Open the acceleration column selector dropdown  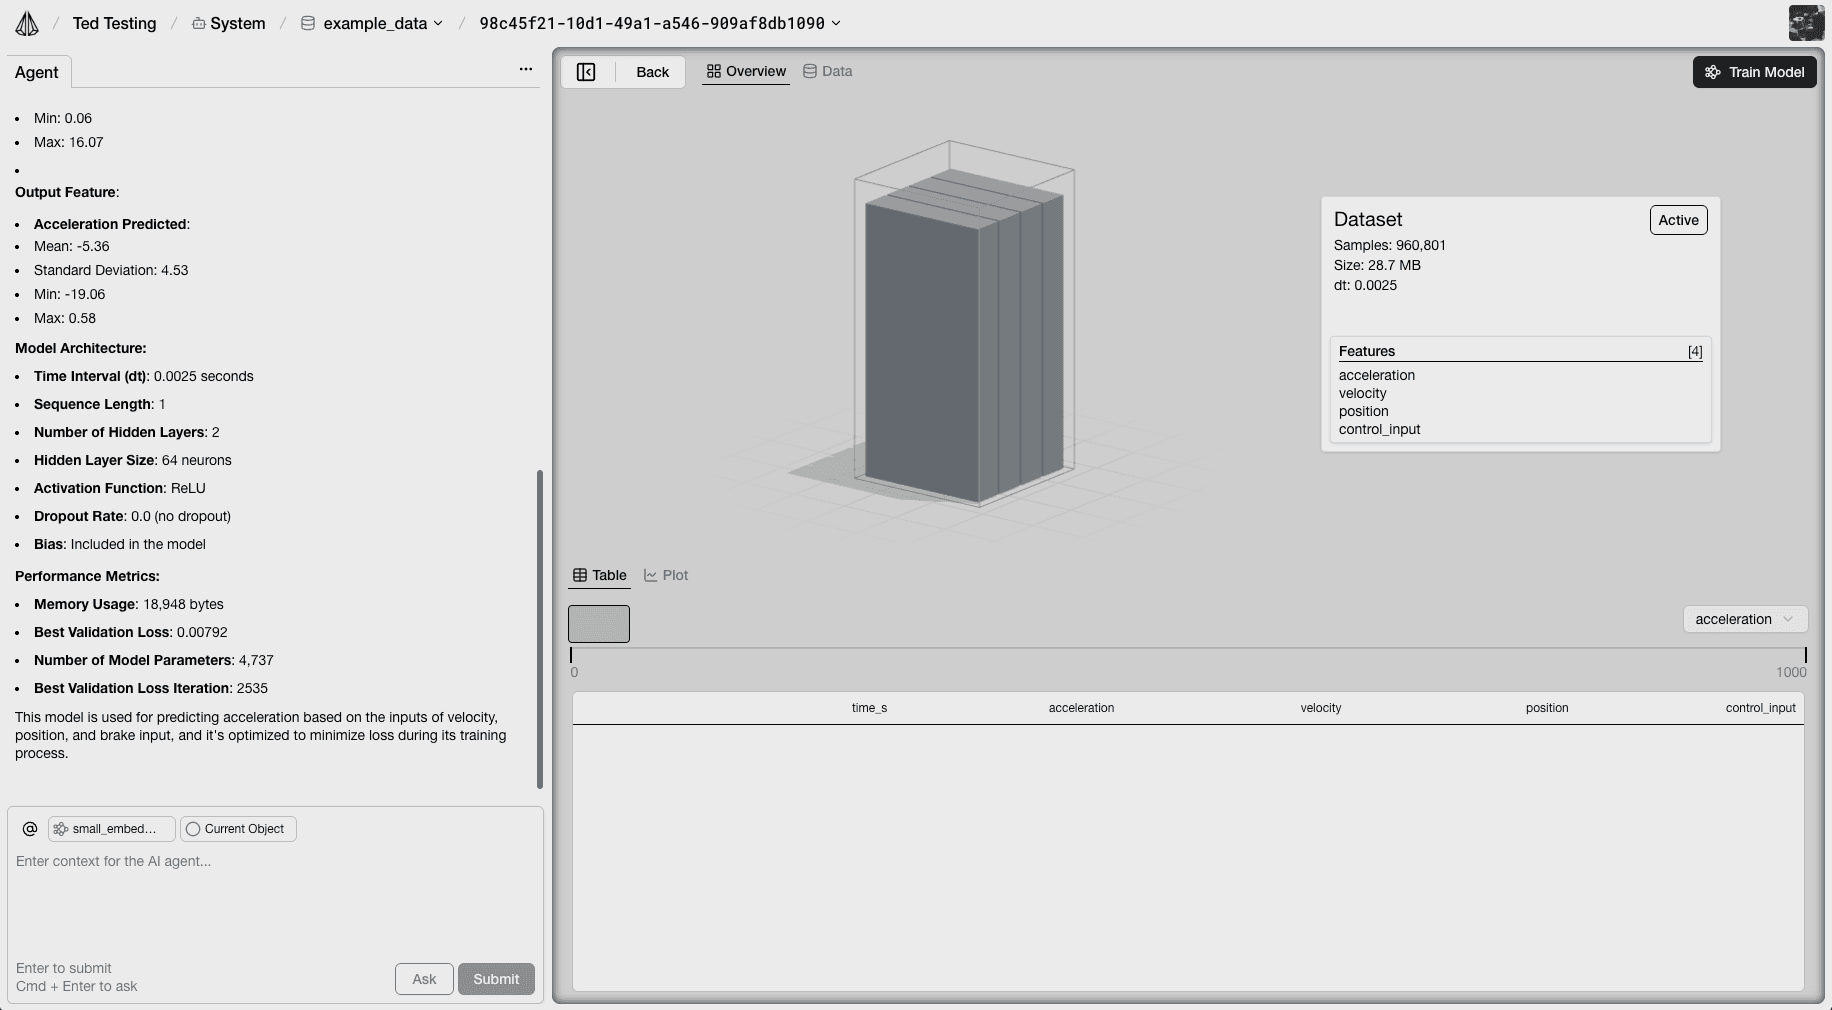tap(1744, 619)
